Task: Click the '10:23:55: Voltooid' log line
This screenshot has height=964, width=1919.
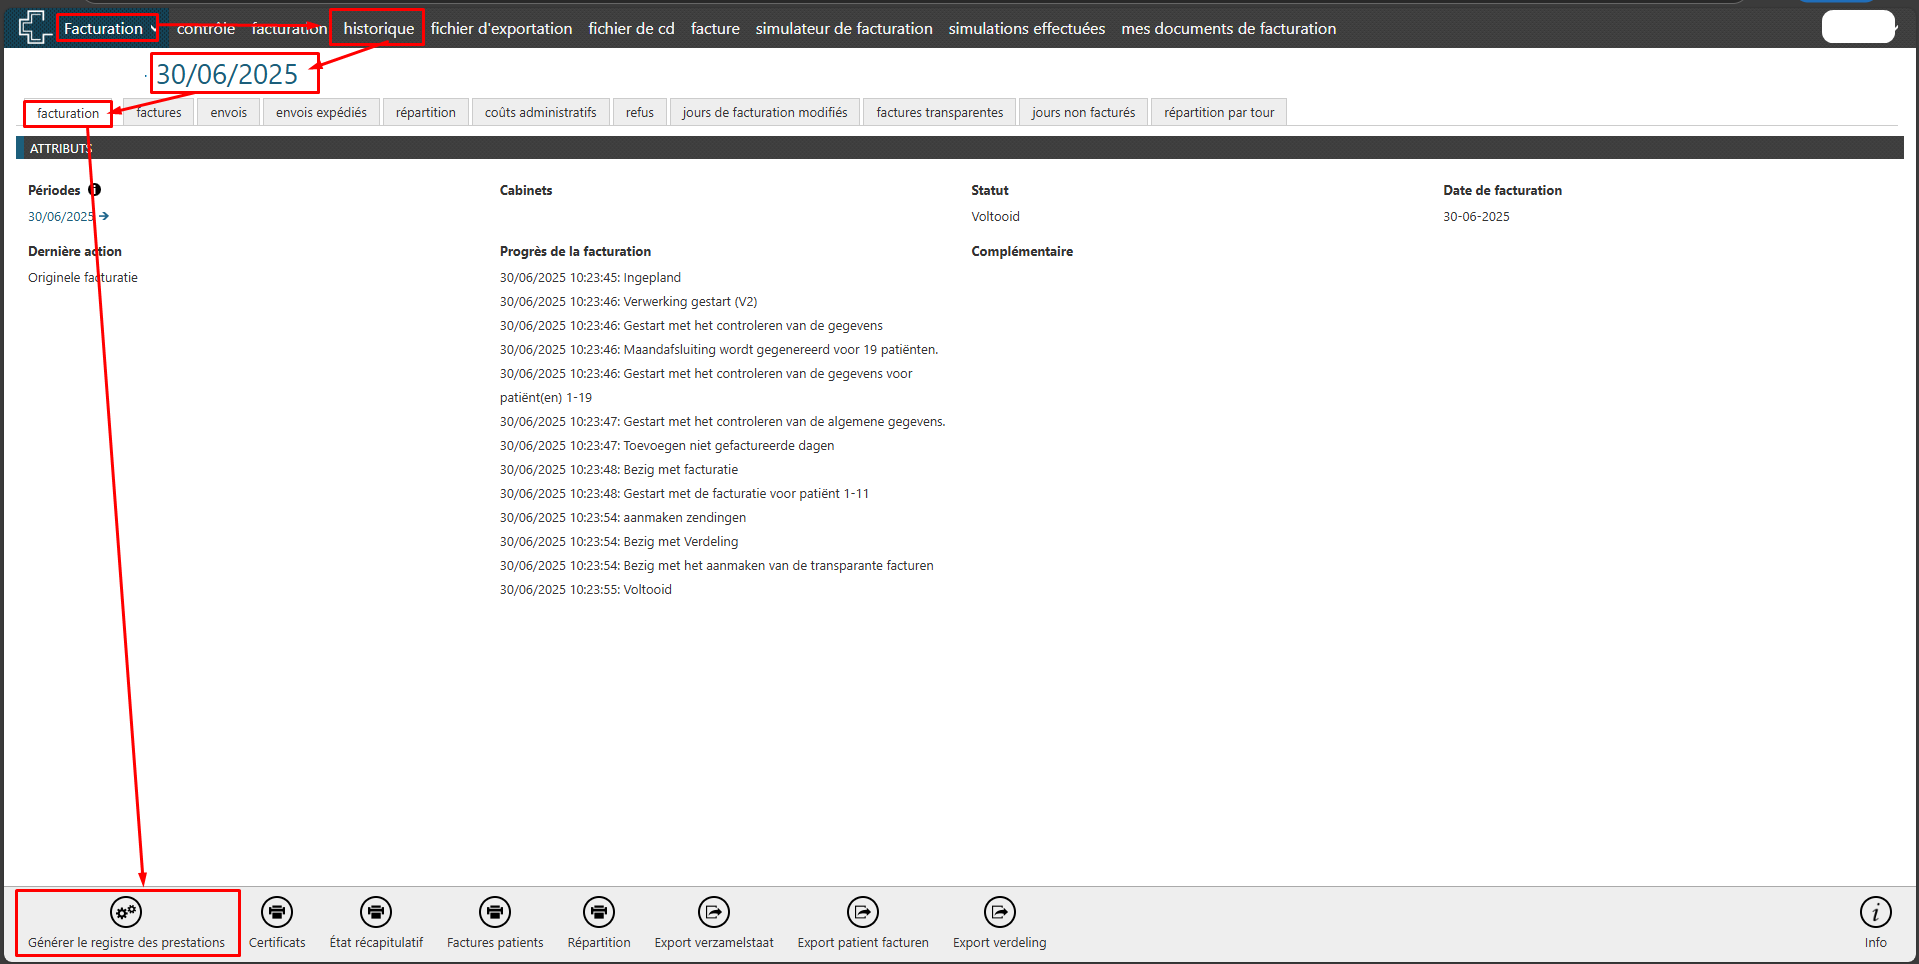Action: click(x=586, y=589)
